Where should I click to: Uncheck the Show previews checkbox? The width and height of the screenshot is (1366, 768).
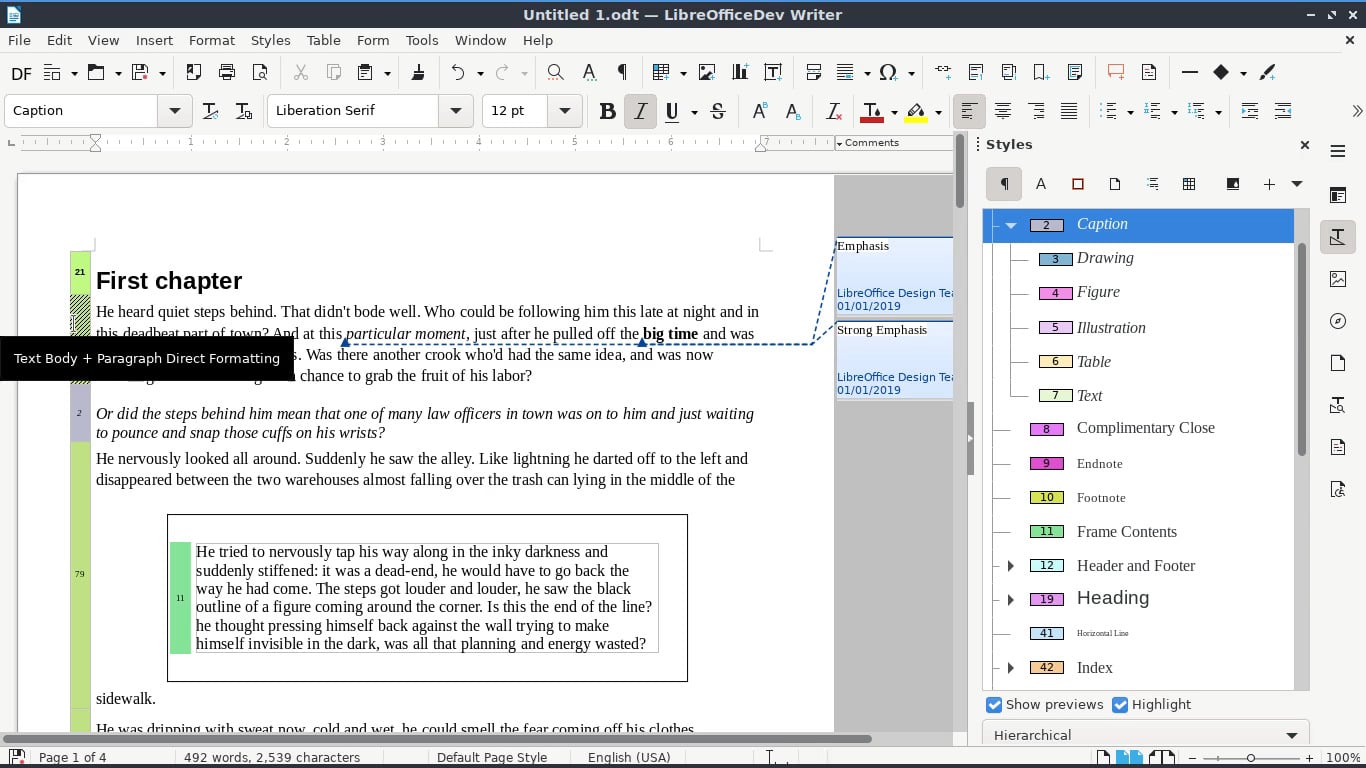click(x=994, y=705)
